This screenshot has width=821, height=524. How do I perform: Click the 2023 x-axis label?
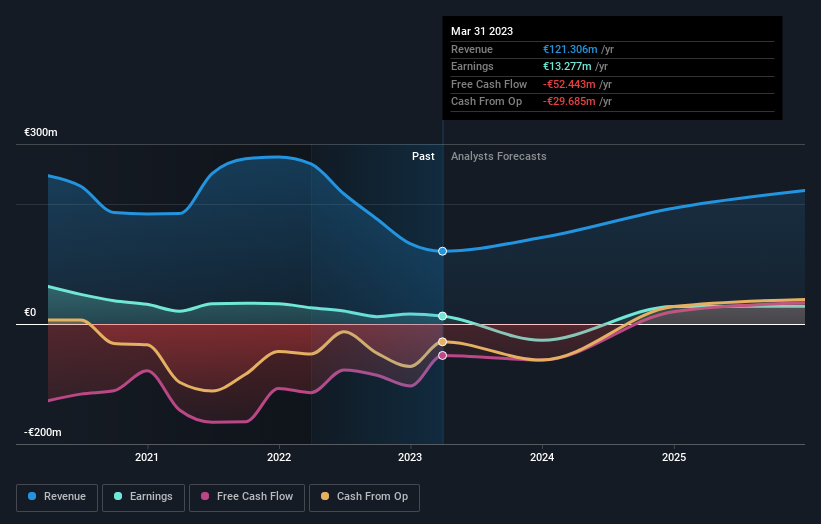tap(410, 457)
